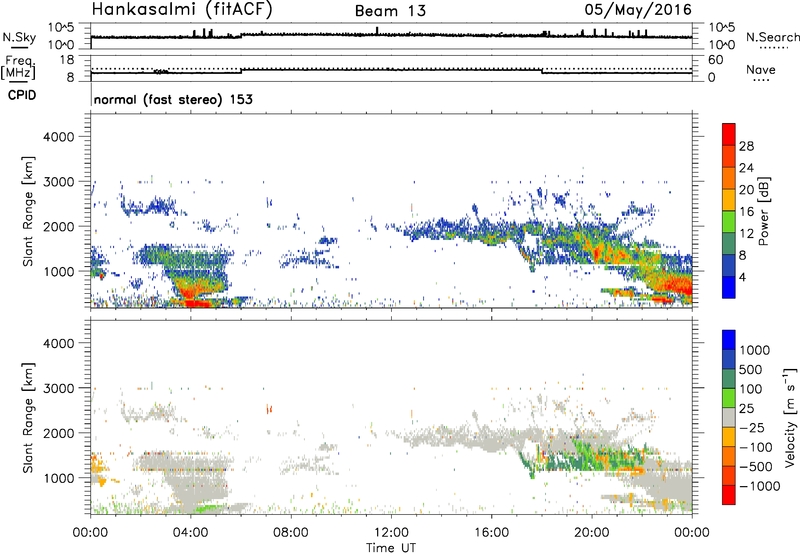Click the Freq. [MHz] axis label

[18, 67]
